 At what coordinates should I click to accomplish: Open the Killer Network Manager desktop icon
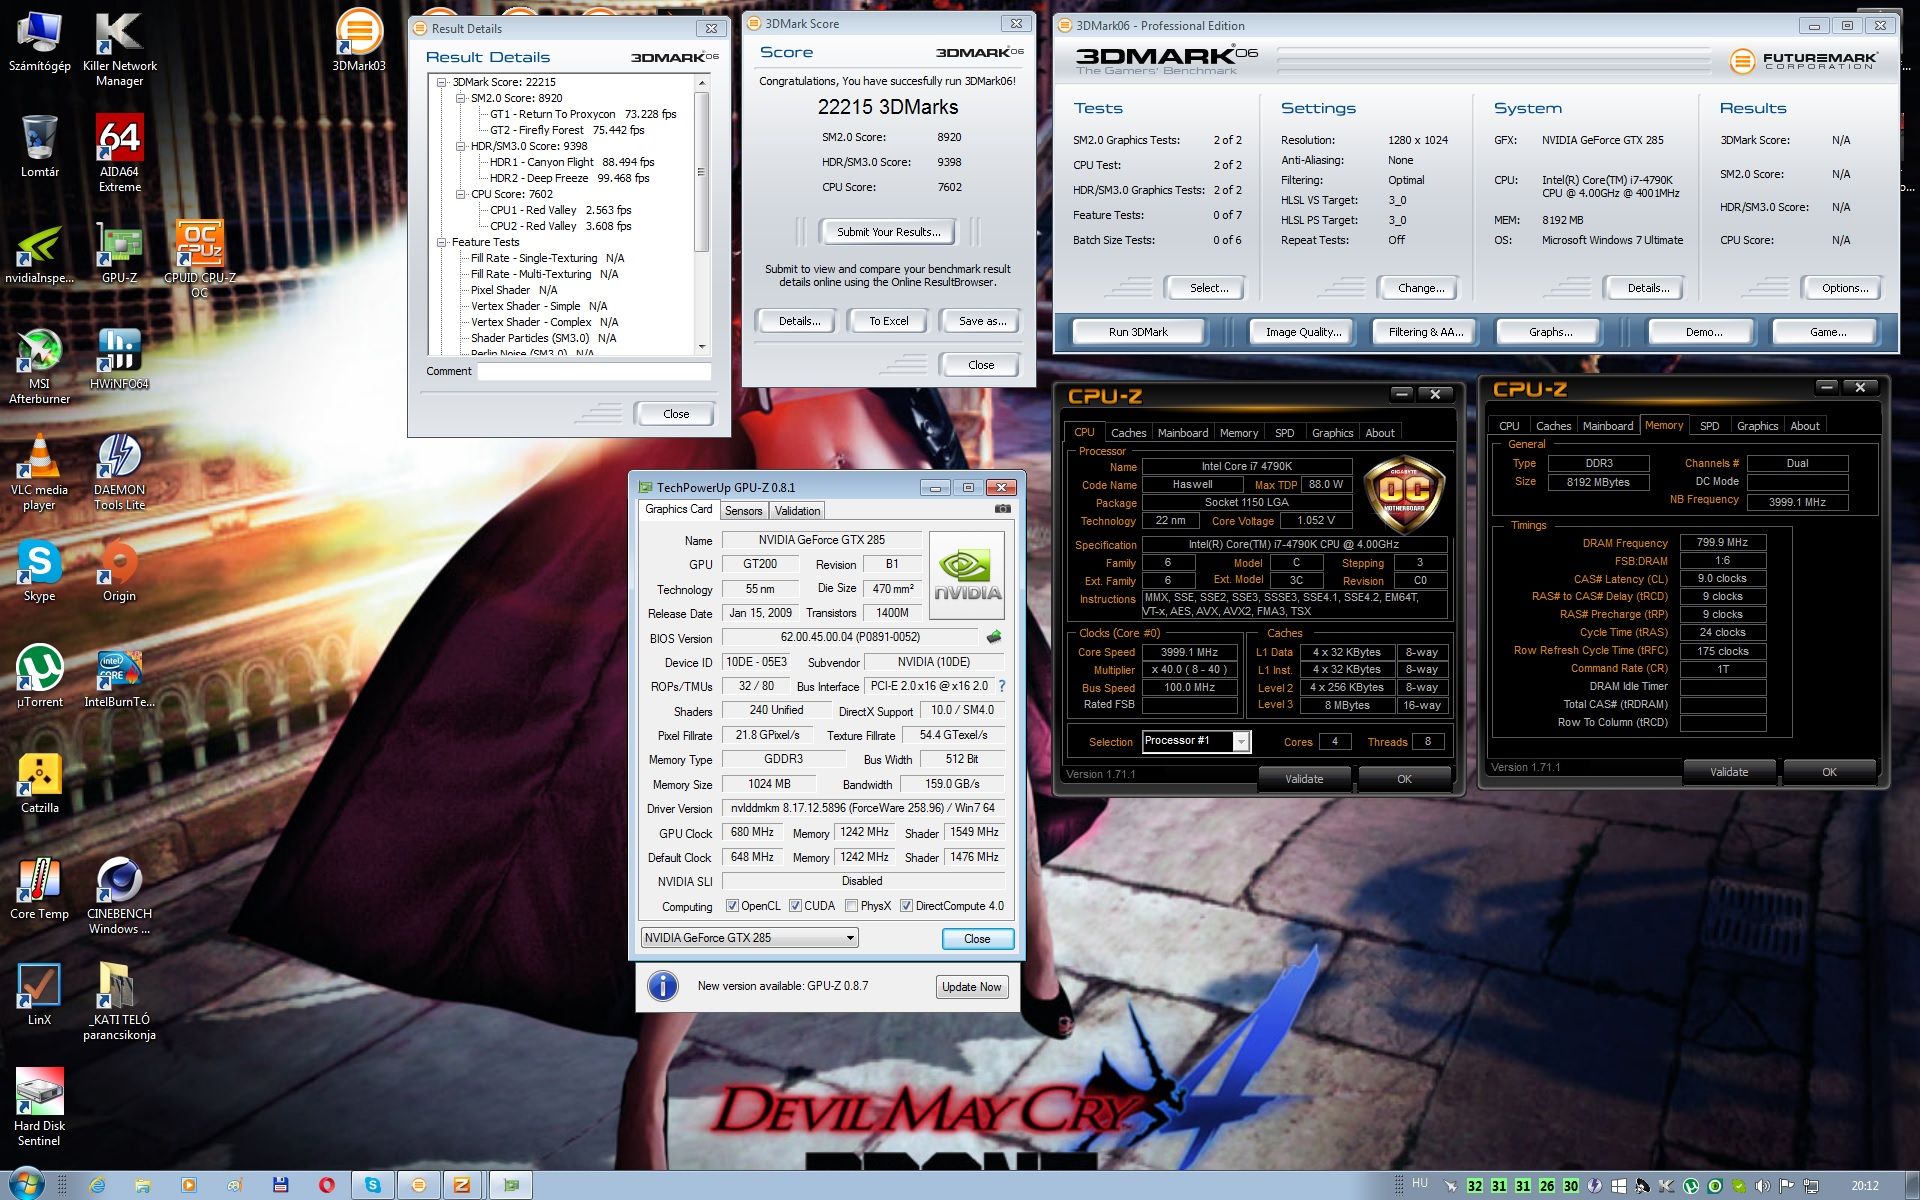tap(119, 48)
